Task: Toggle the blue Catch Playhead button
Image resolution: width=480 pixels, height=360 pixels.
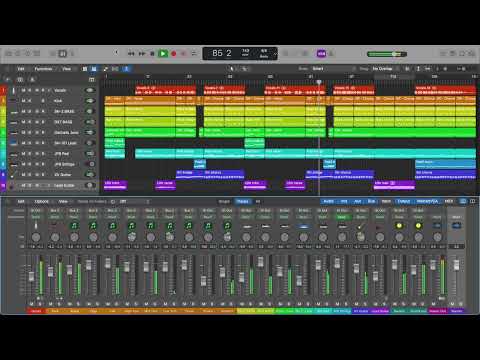Action: tap(126, 69)
